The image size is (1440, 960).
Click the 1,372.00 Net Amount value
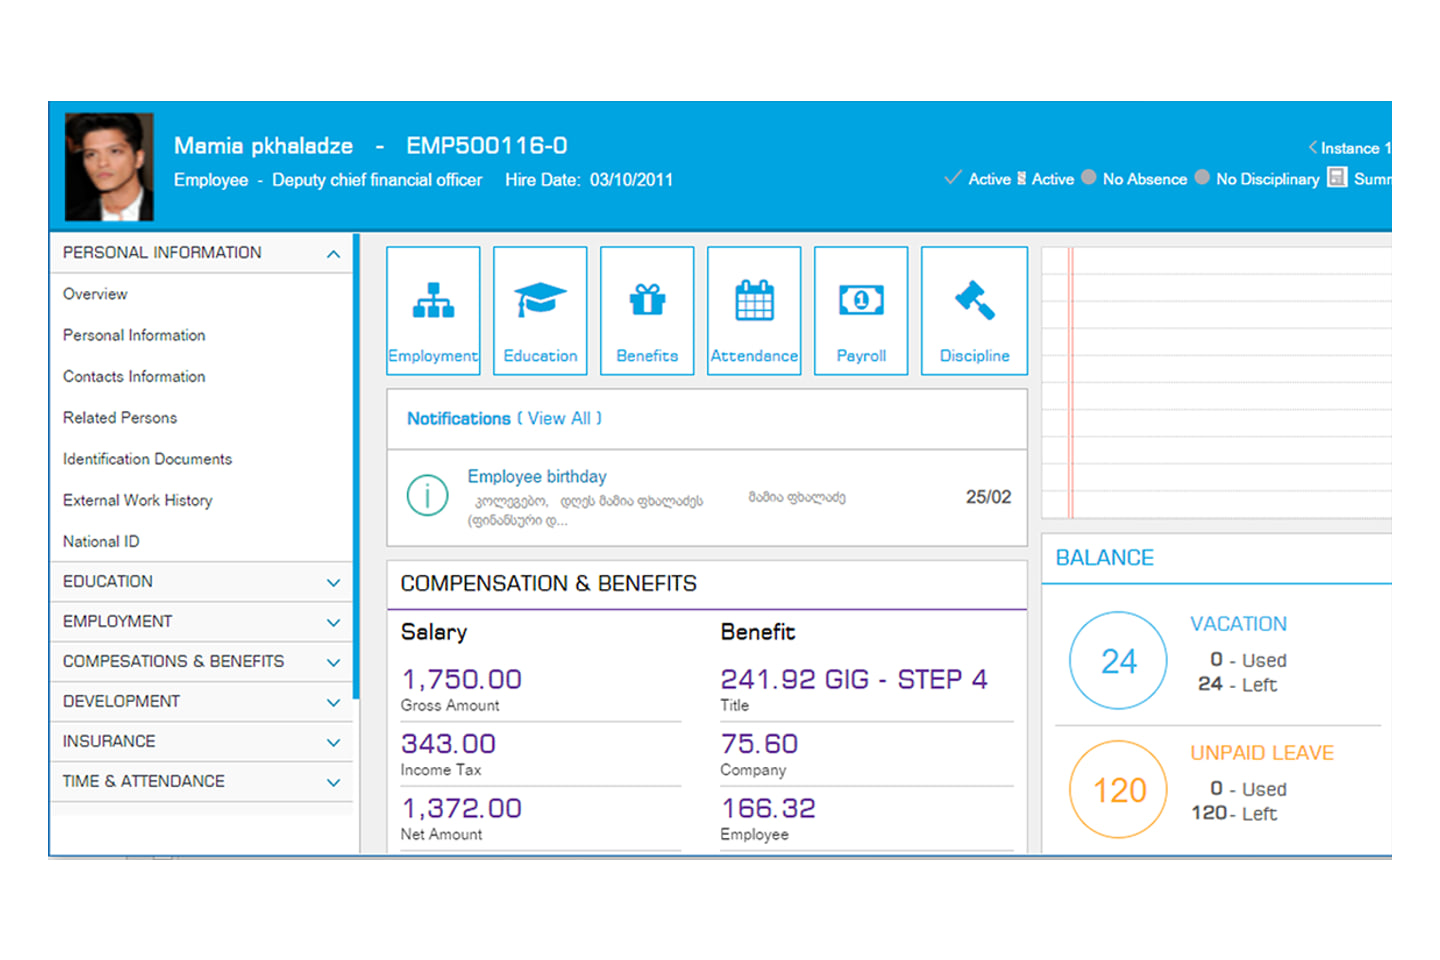pyautogui.click(x=461, y=808)
